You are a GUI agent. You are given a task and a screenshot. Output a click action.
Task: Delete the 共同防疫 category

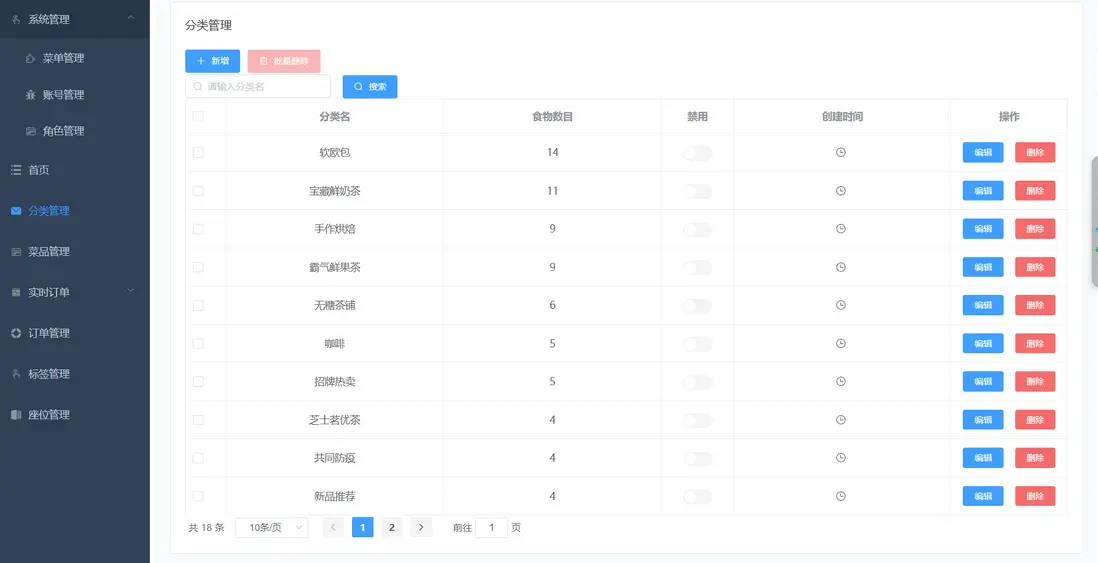(1035, 458)
